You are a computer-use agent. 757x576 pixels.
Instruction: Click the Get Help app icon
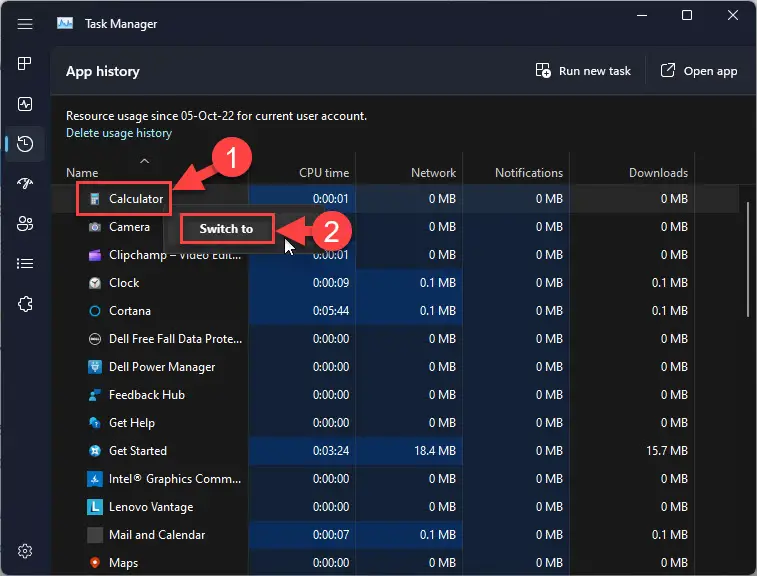(x=95, y=423)
